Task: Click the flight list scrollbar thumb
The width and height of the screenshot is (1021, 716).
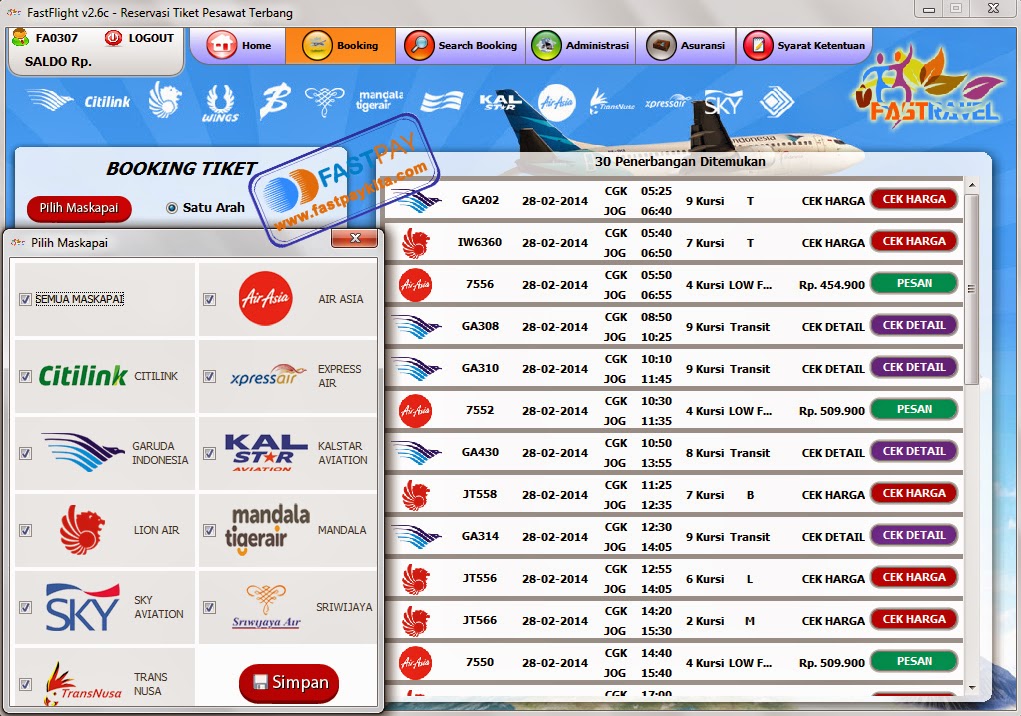Action: pyautogui.click(x=972, y=289)
